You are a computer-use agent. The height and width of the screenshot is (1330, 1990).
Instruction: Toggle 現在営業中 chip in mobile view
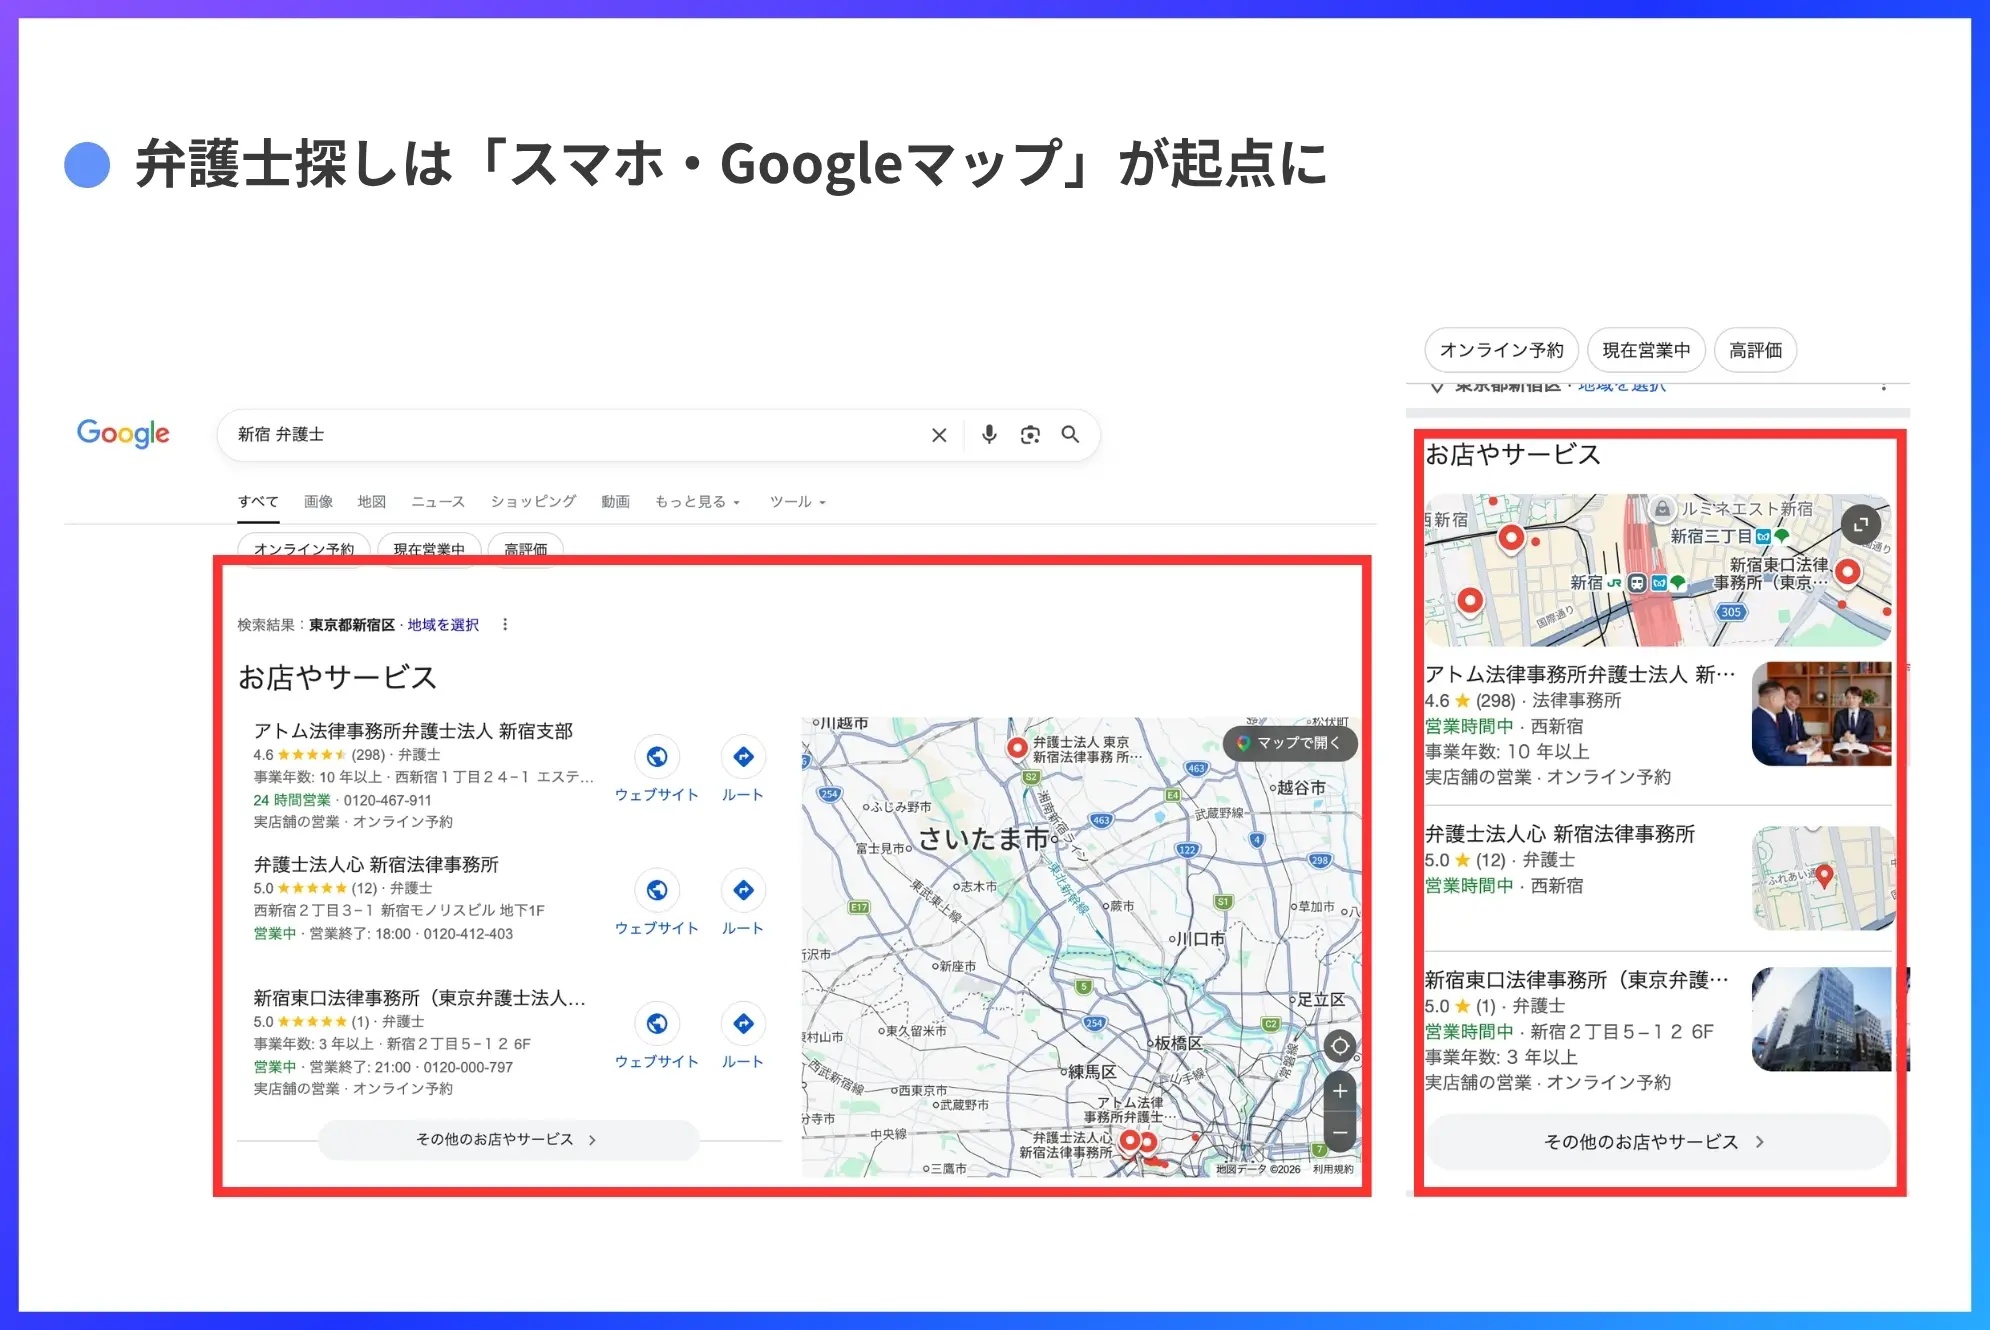[x=1646, y=350]
